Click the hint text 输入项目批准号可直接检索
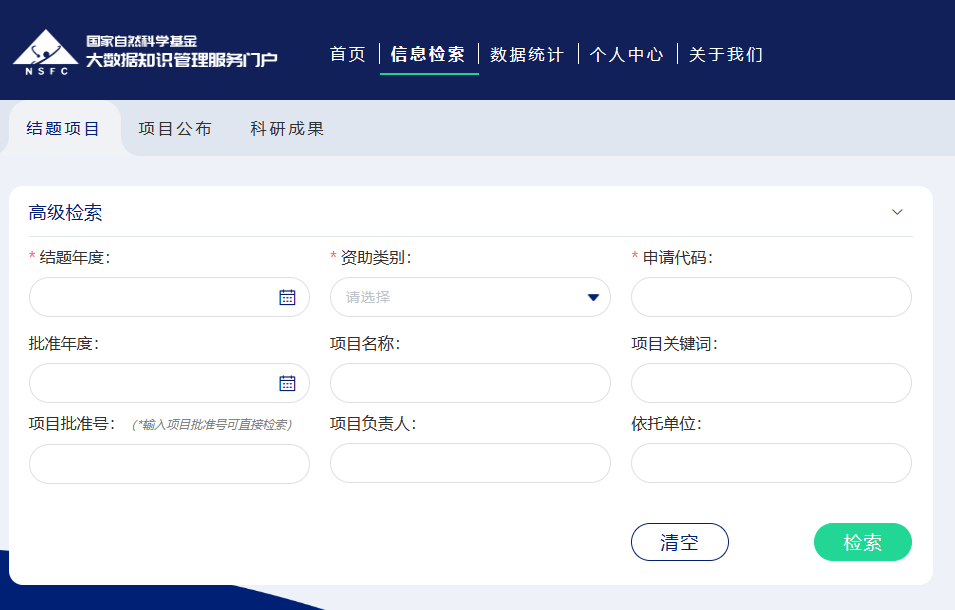Screen dimensions: 955x610 (212, 424)
